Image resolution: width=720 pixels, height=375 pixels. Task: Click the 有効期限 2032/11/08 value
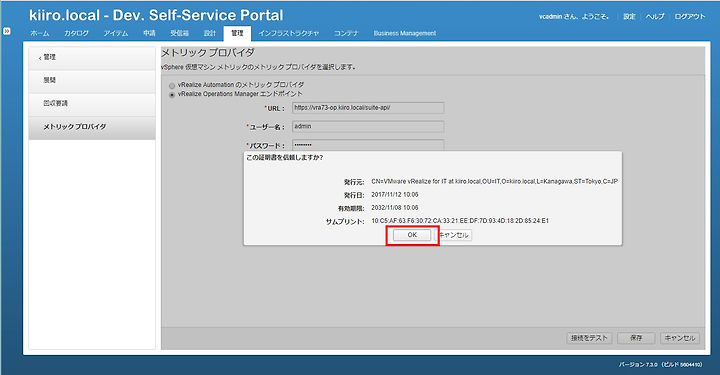(x=394, y=207)
